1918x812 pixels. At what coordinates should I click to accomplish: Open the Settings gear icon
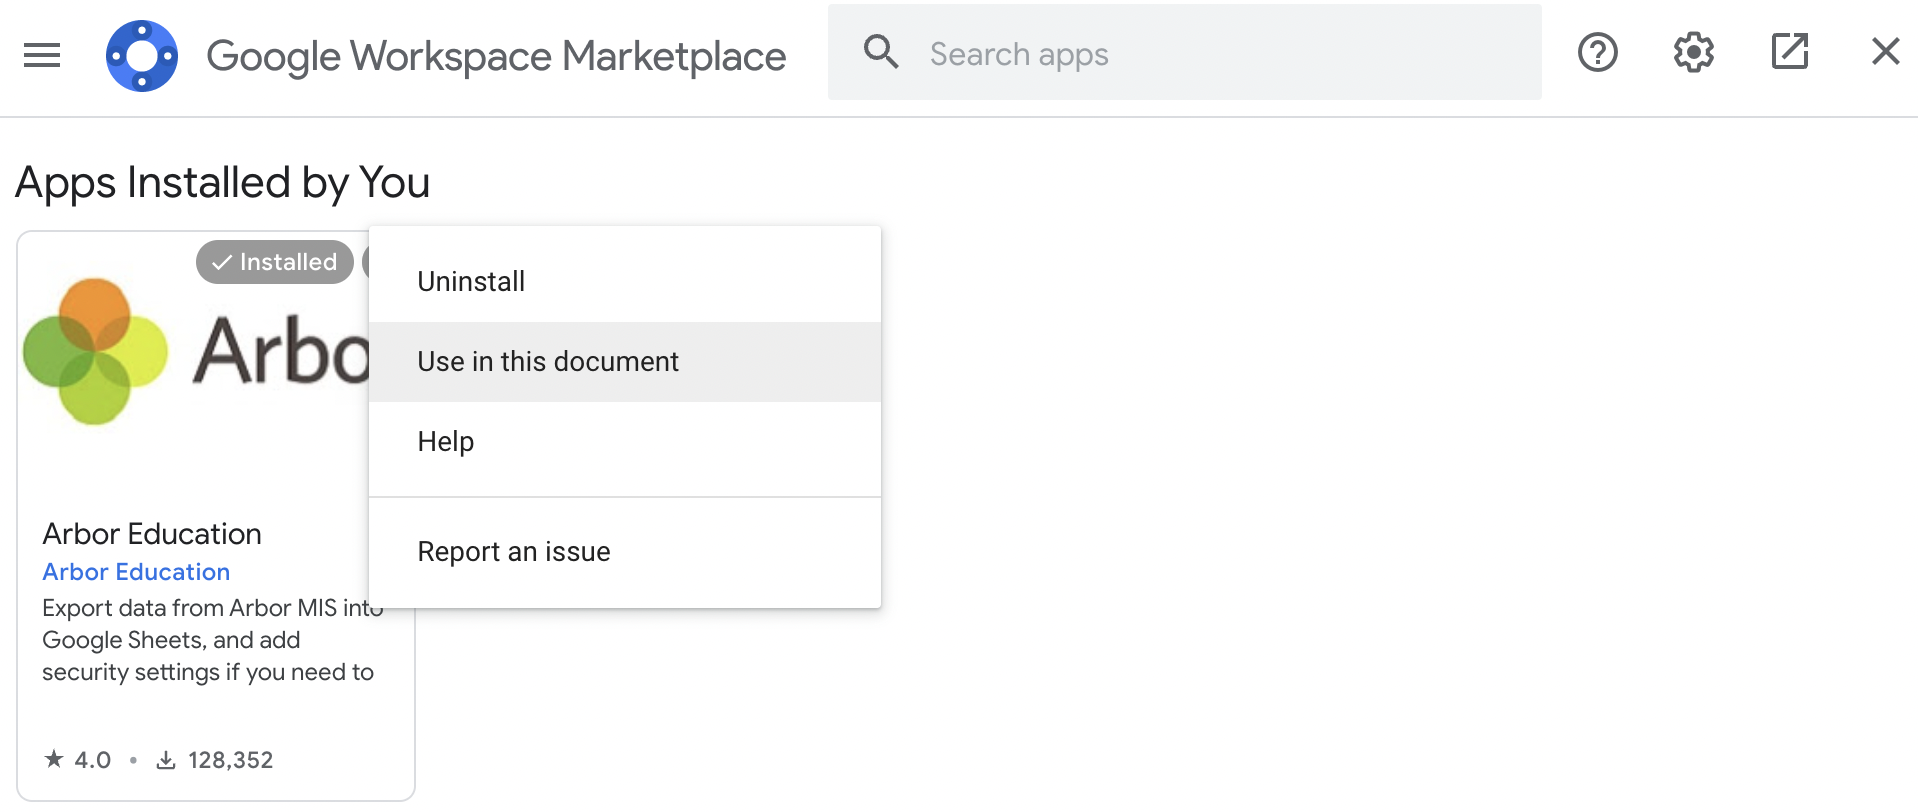click(1693, 52)
